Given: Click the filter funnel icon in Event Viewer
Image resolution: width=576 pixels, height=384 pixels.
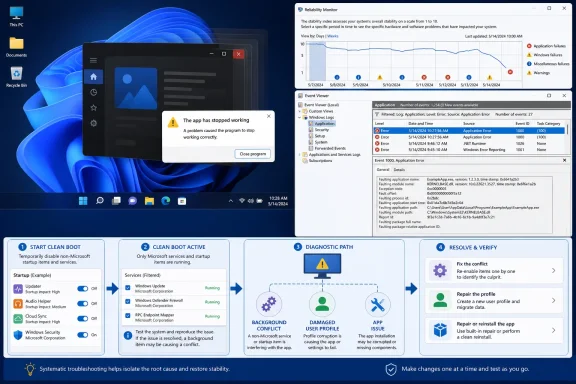Looking at the screenshot, I should [377, 114].
